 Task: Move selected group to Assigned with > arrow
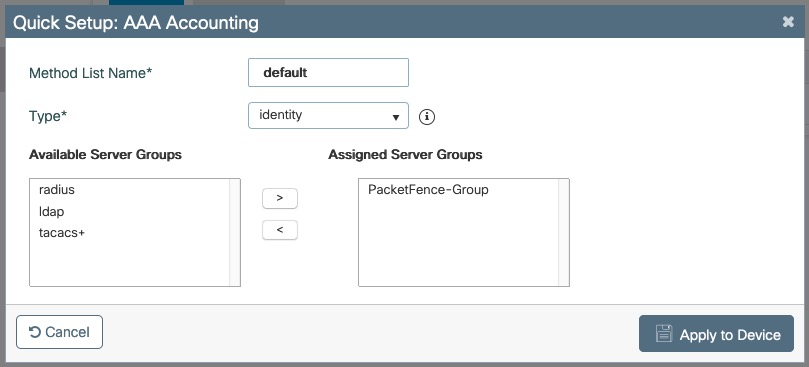click(280, 198)
